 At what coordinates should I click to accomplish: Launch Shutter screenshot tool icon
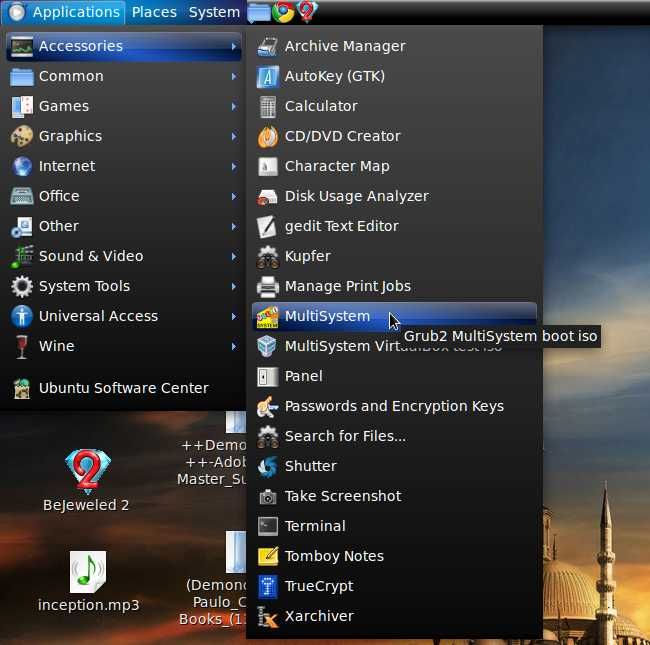[267, 466]
